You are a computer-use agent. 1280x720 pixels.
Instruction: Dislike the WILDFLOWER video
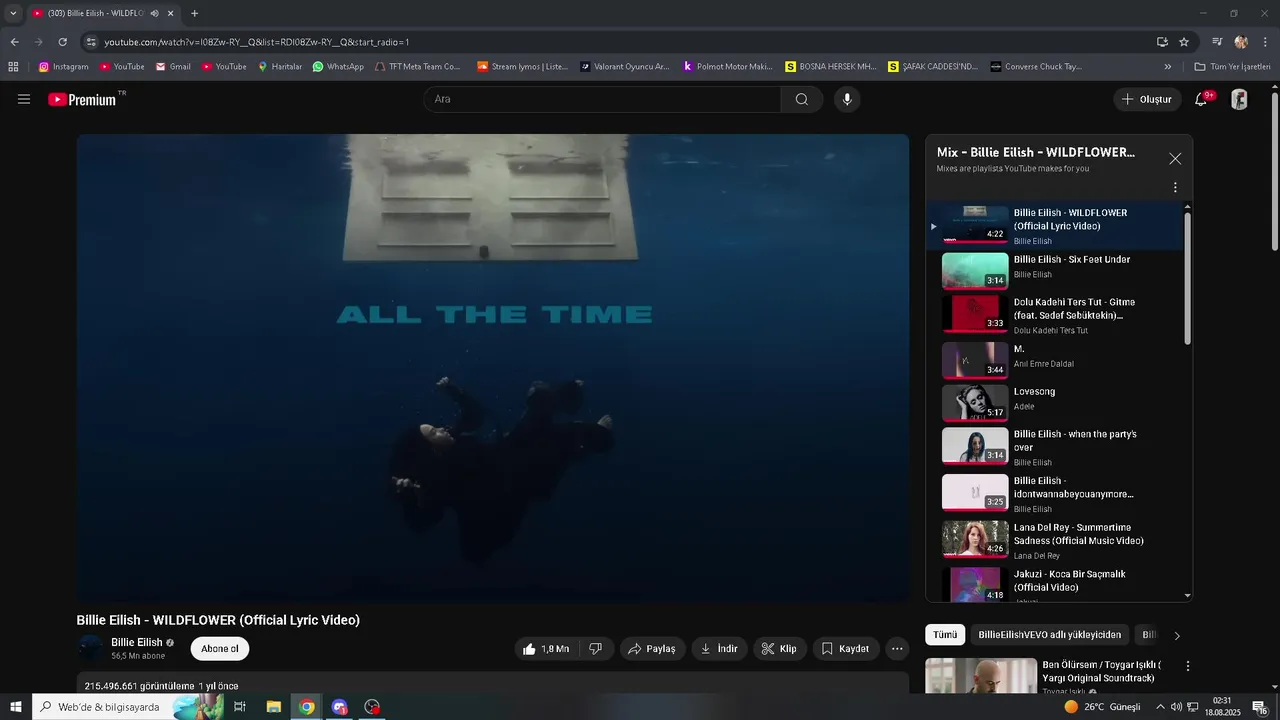pyautogui.click(x=596, y=649)
